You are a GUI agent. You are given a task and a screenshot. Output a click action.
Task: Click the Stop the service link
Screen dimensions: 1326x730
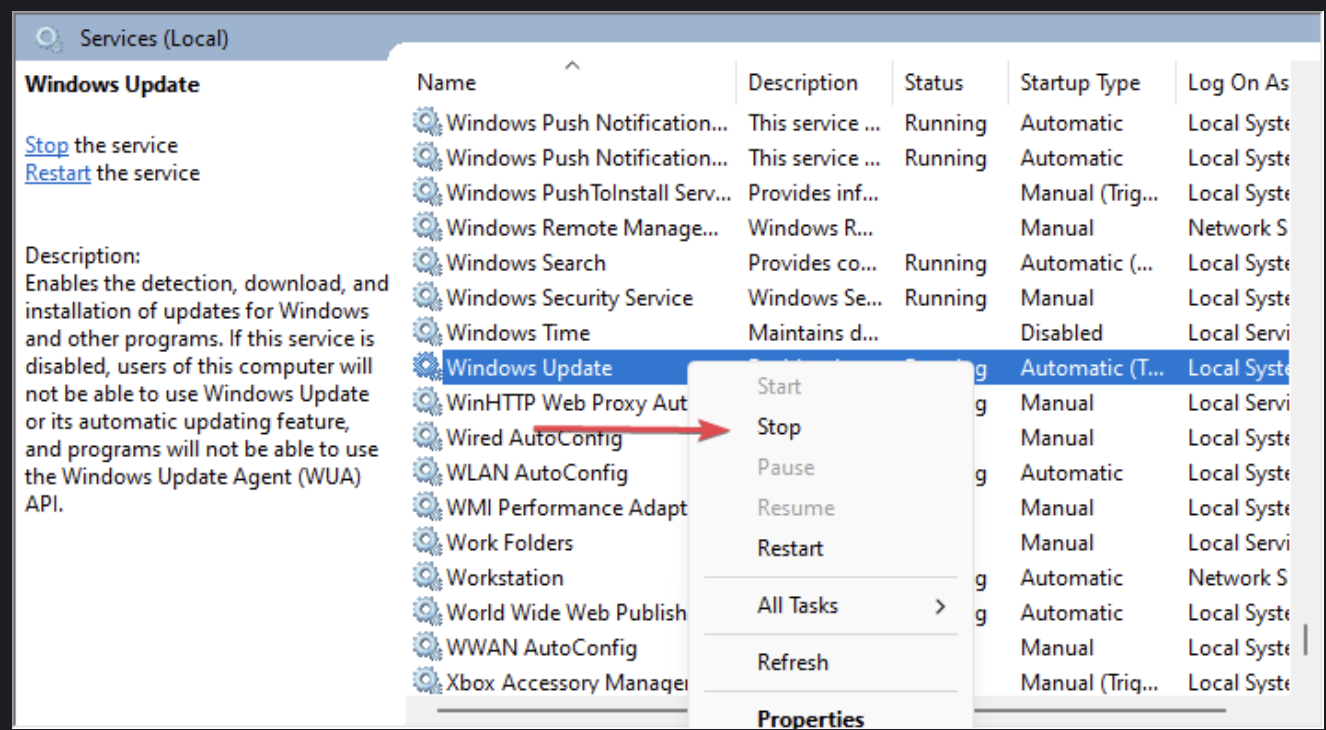[x=46, y=145]
